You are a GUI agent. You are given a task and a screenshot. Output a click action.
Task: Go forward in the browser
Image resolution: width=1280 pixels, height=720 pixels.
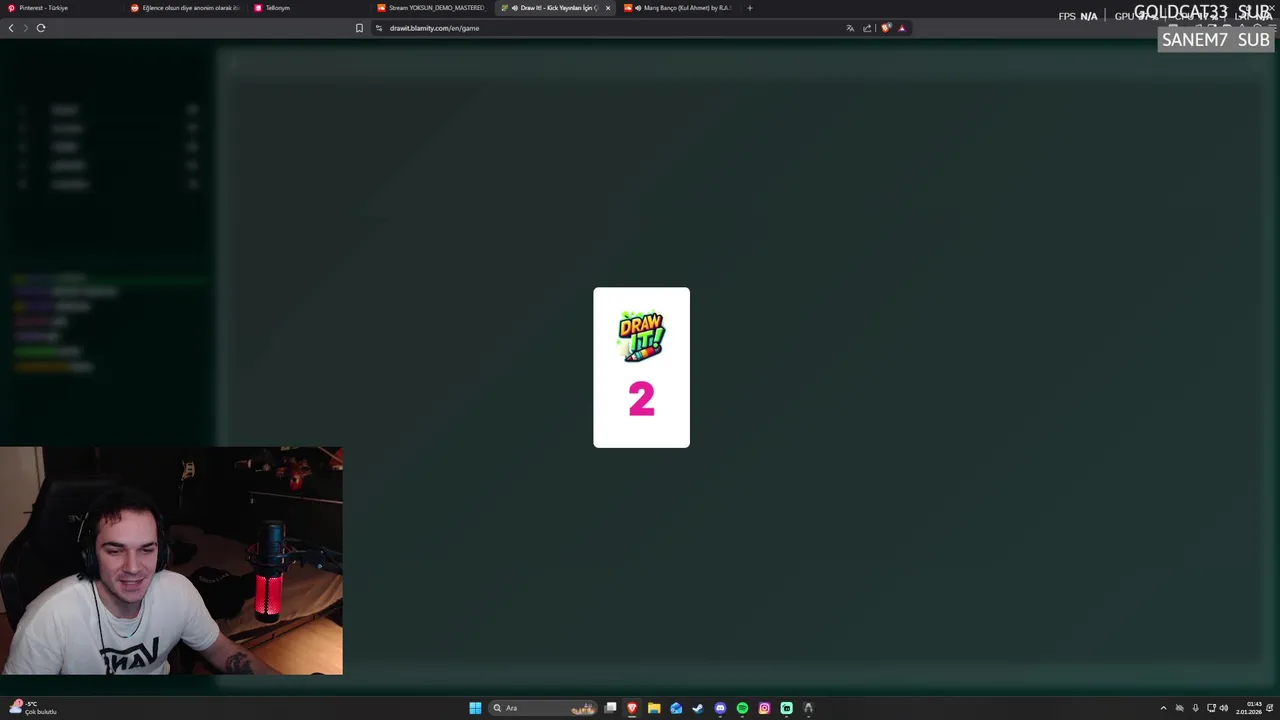coord(26,28)
